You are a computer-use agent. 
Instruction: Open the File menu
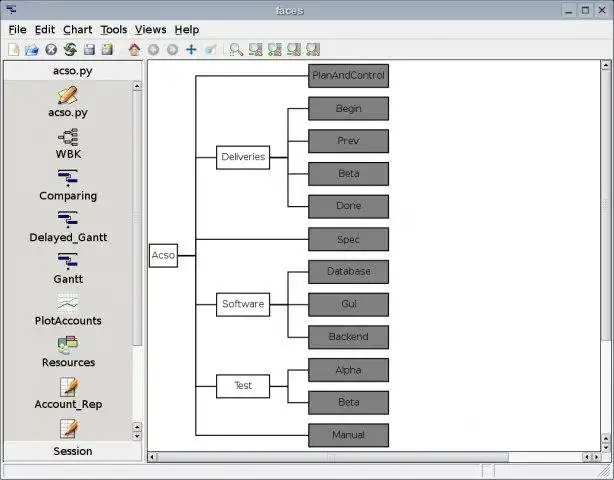pyautogui.click(x=17, y=30)
